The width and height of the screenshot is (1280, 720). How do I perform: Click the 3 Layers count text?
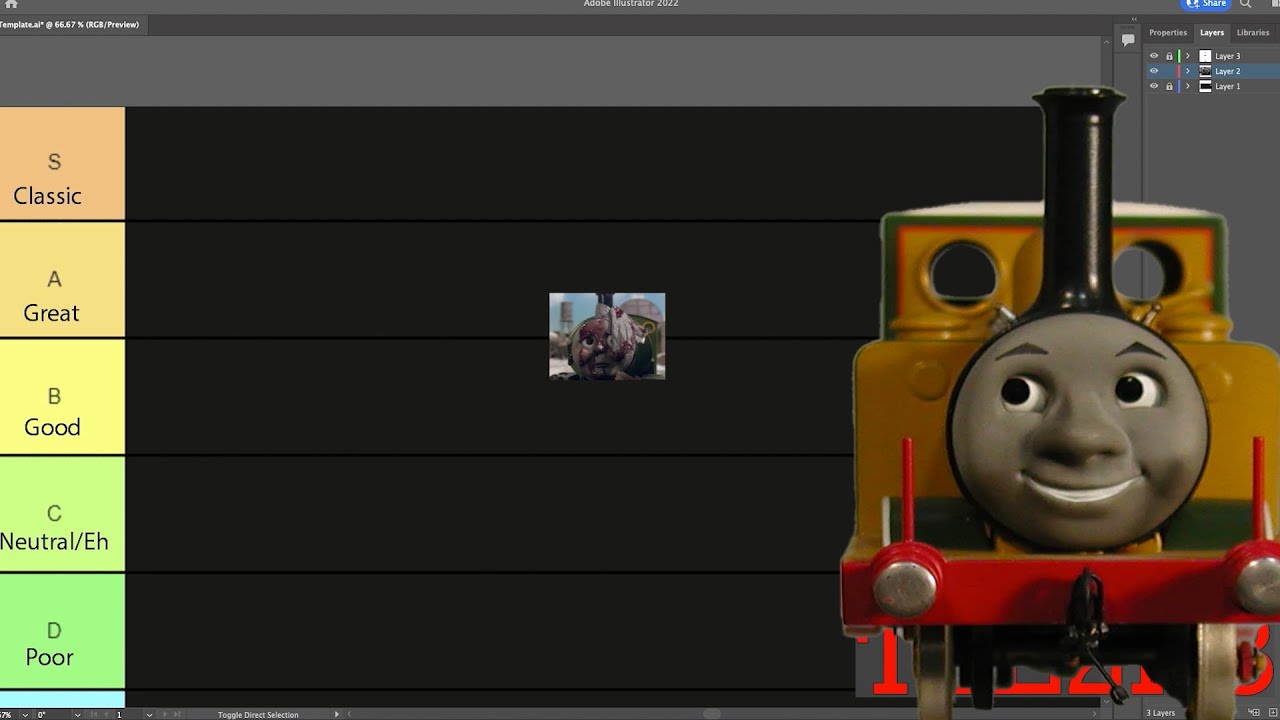pos(1161,713)
